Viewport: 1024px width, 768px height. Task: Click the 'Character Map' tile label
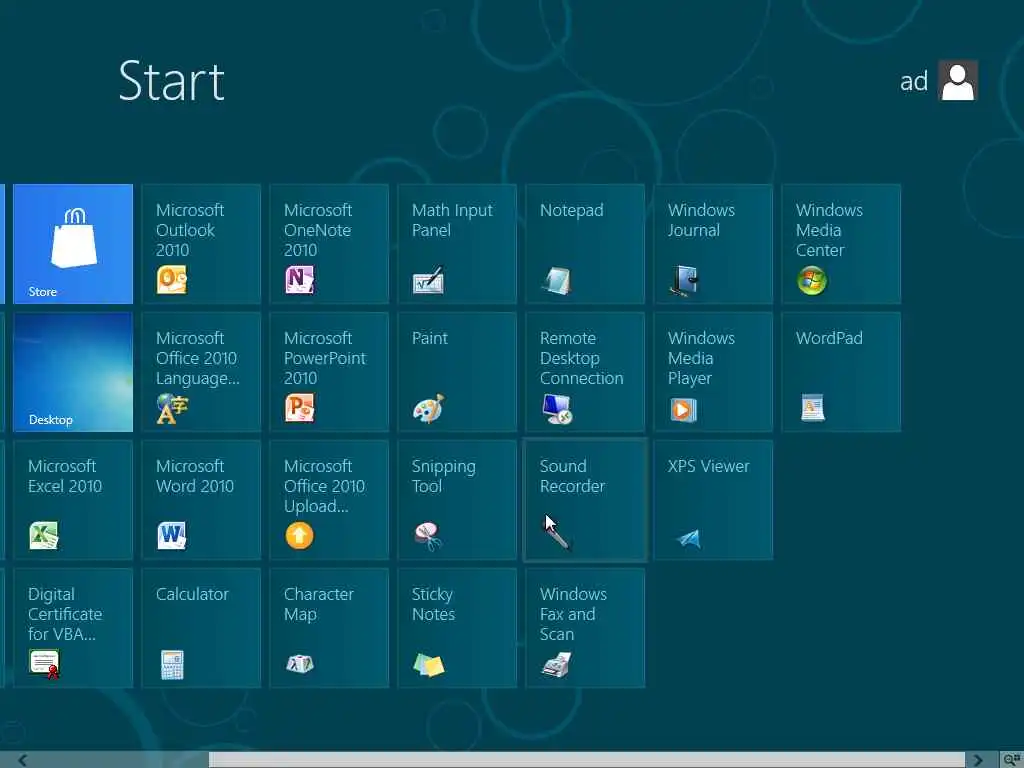pyautogui.click(x=319, y=604)
